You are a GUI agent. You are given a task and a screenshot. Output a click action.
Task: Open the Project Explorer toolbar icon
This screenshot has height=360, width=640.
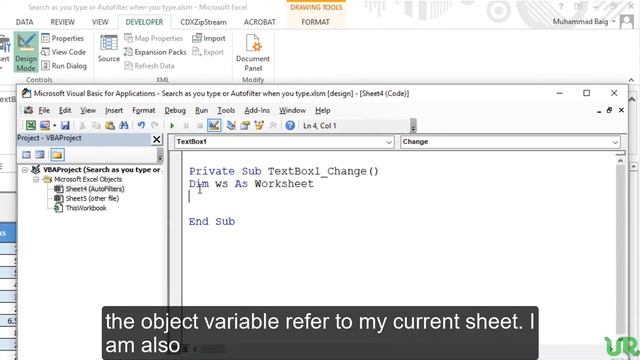[231, 125]
